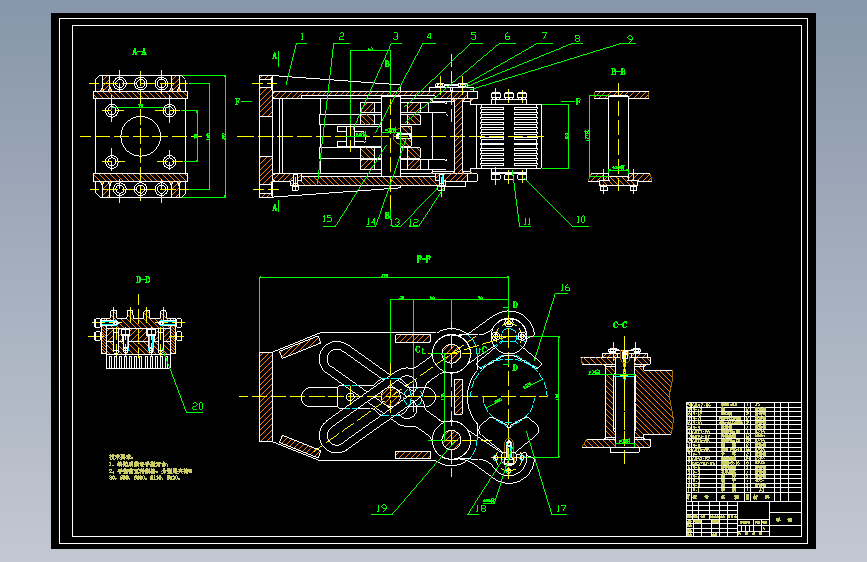867x562 pixels.
Task: Click the hatched block in the C-C view
Action: [654, 402]
